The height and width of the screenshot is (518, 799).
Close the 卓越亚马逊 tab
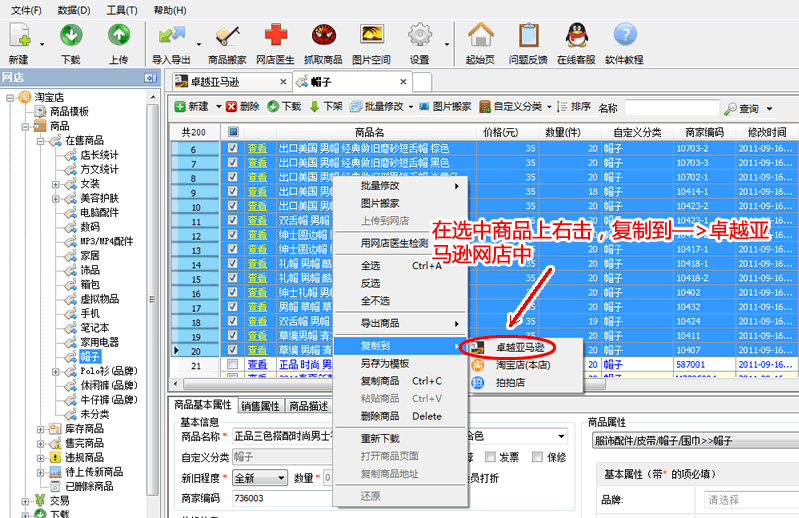click(283, 82)
